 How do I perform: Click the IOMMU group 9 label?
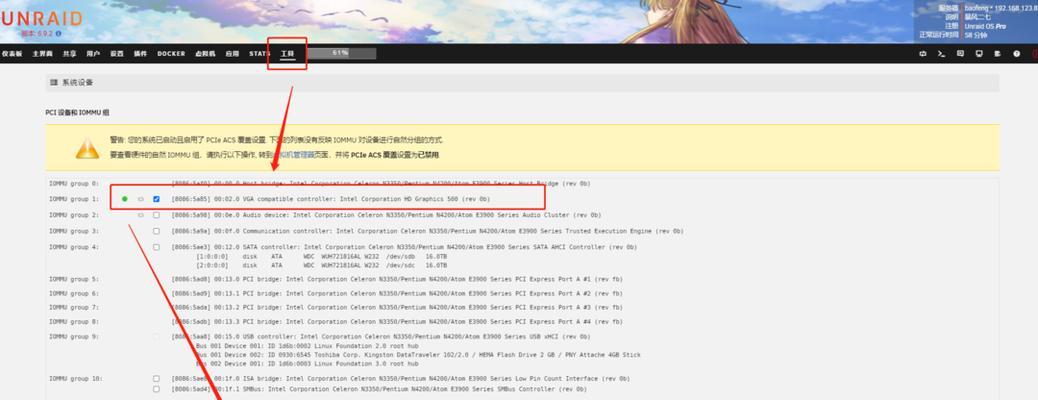[74, 336]
